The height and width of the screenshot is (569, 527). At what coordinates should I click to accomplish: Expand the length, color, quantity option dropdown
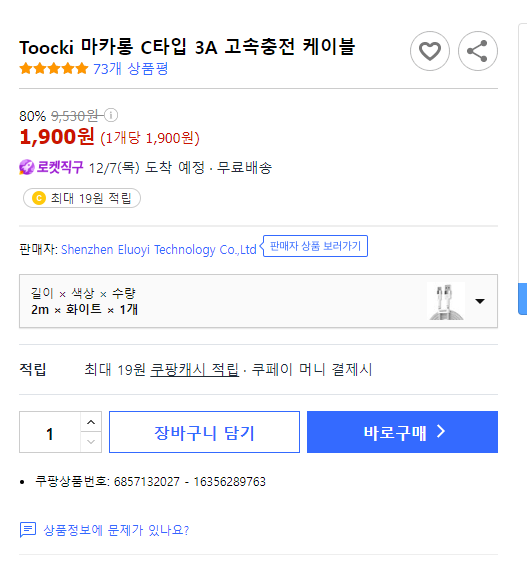tap(258, 301)
